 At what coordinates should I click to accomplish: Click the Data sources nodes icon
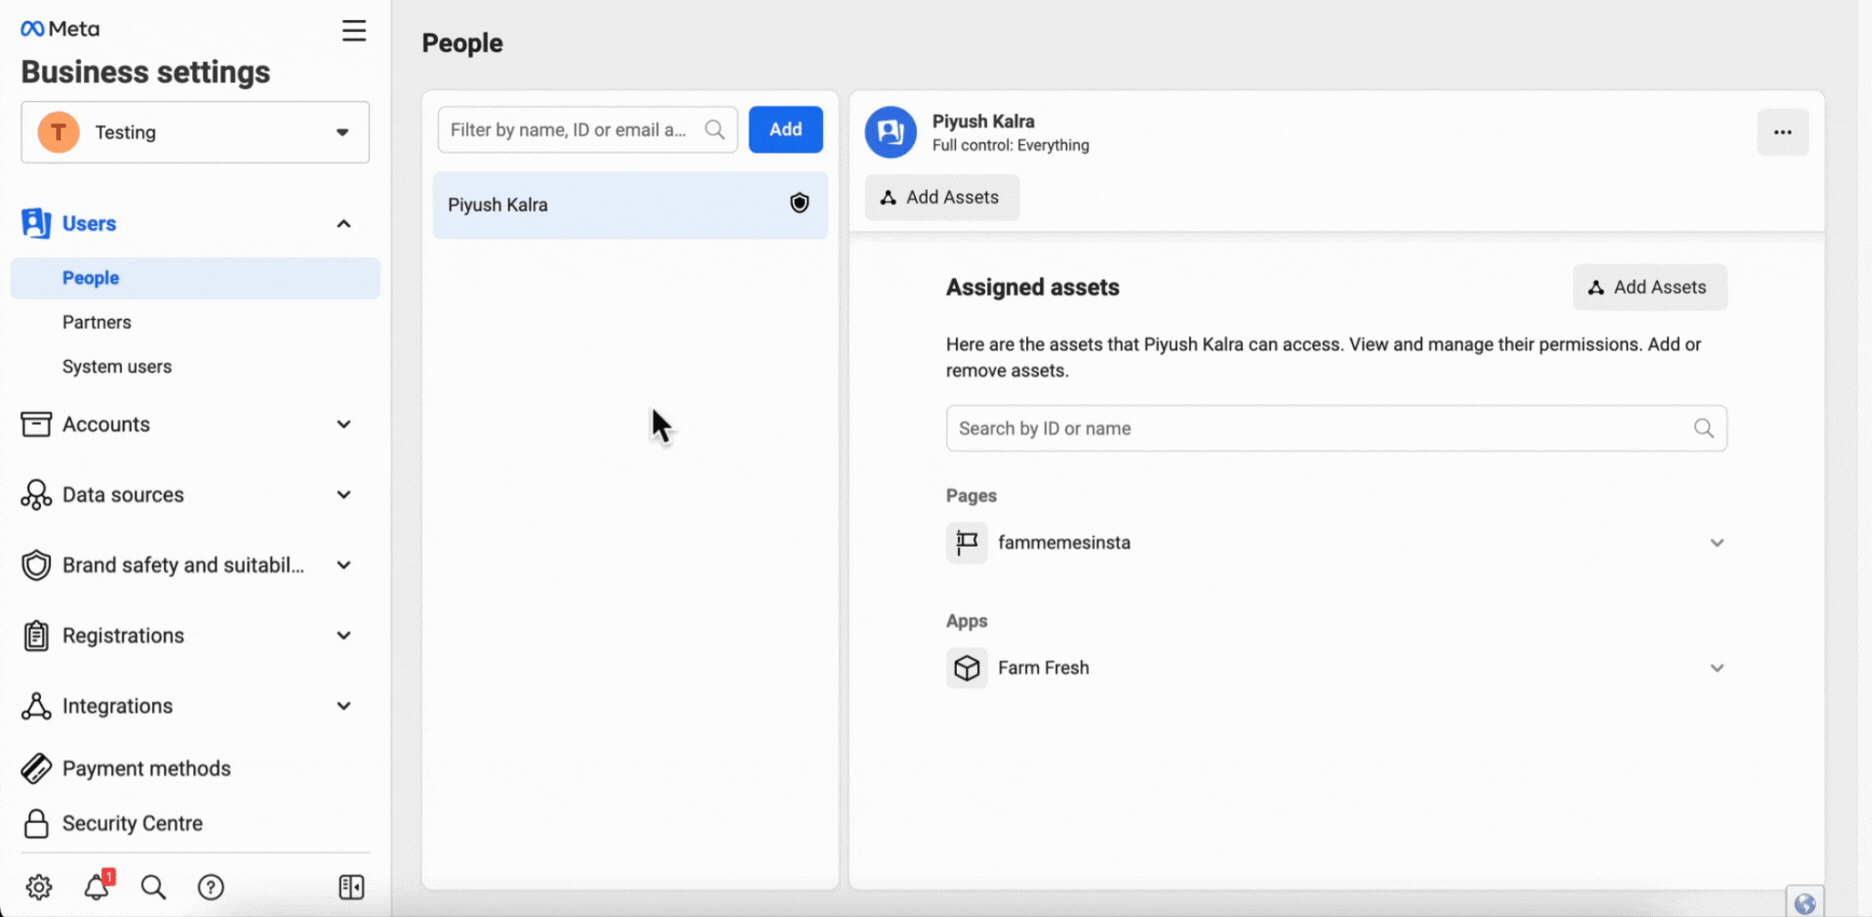coord(36,495)
